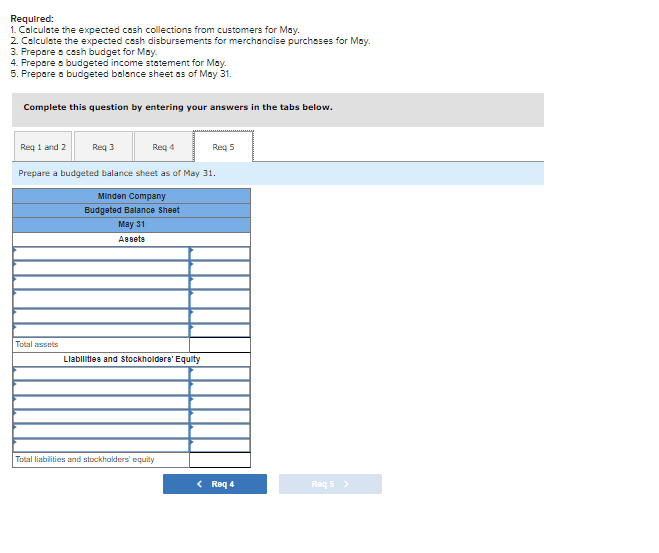Click the May 31 header row
This screenshot has height=553, width=659.
(x=132, y=224)
